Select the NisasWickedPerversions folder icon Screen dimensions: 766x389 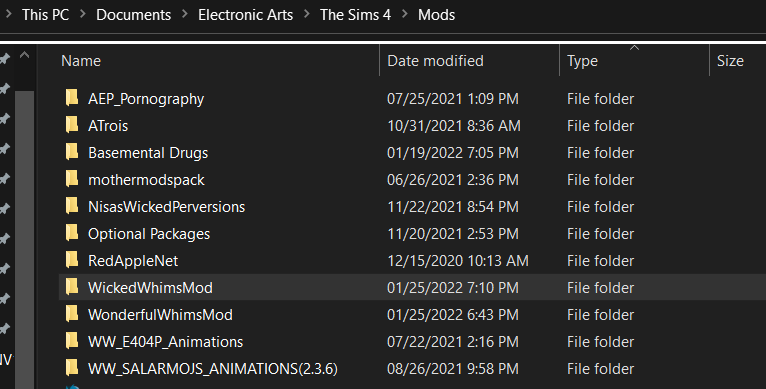[x=72, y=206]
